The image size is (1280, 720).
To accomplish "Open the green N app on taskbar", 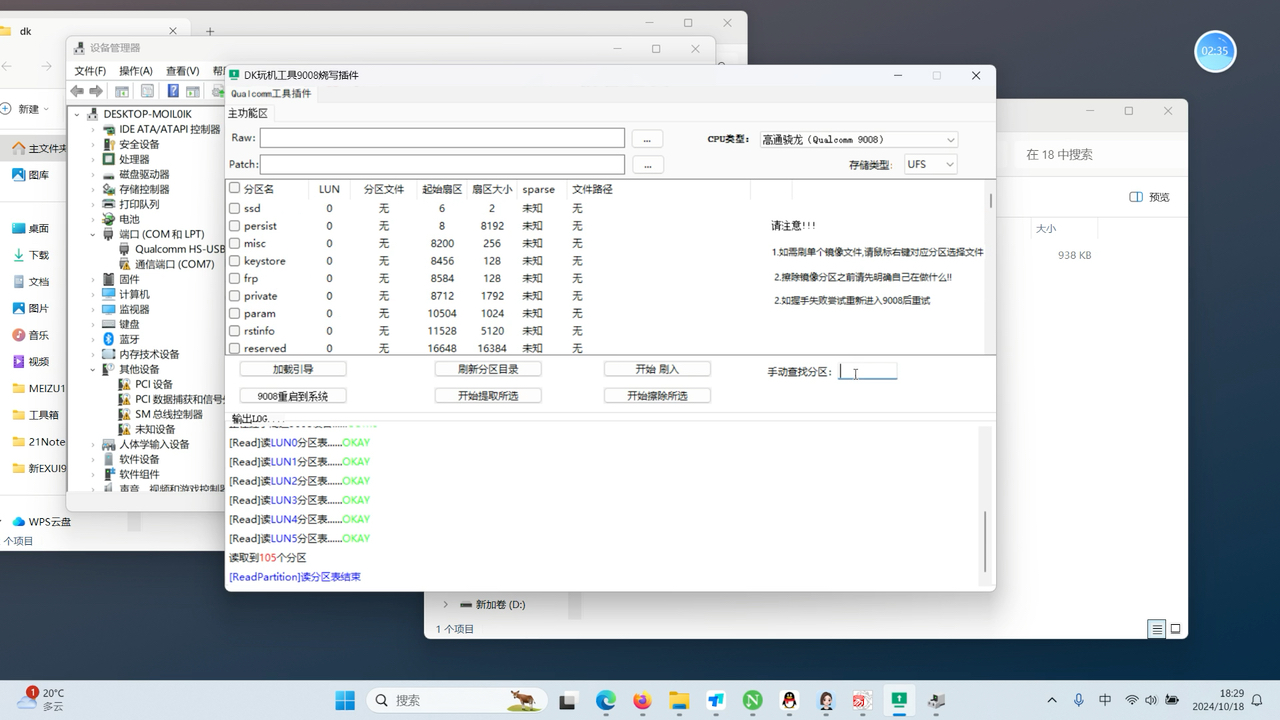I will [752, 700].
